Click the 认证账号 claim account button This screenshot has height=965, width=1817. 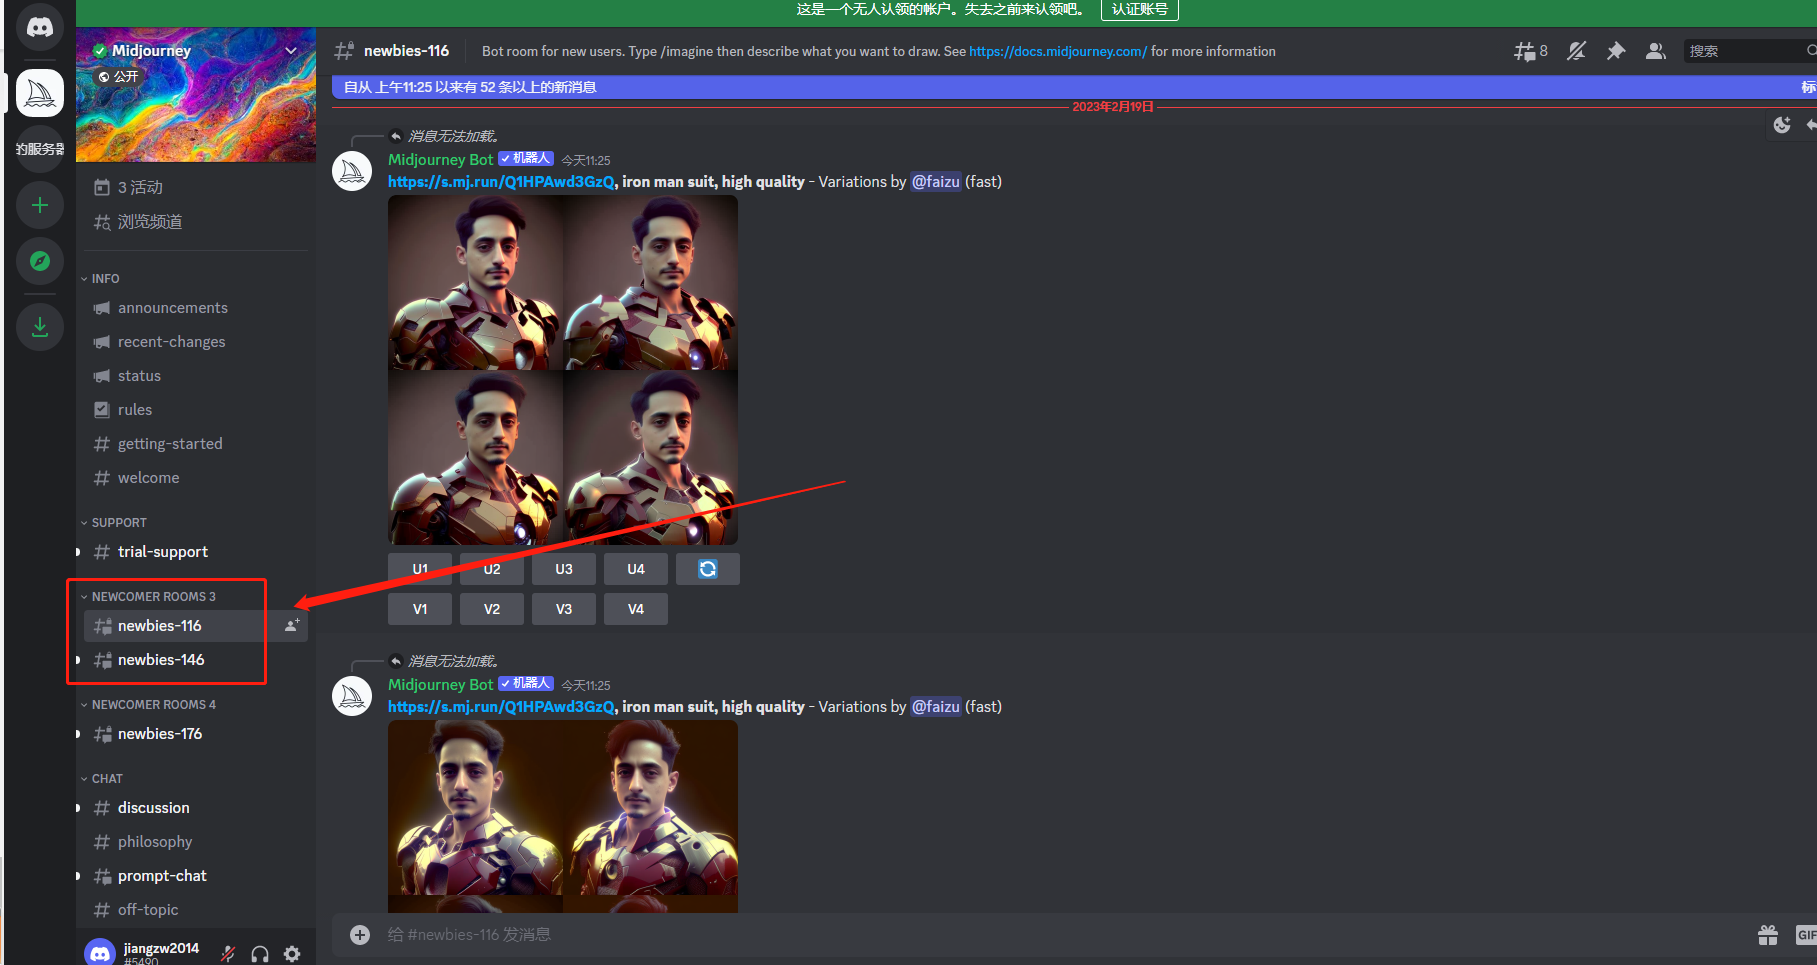click(1140, 9)
